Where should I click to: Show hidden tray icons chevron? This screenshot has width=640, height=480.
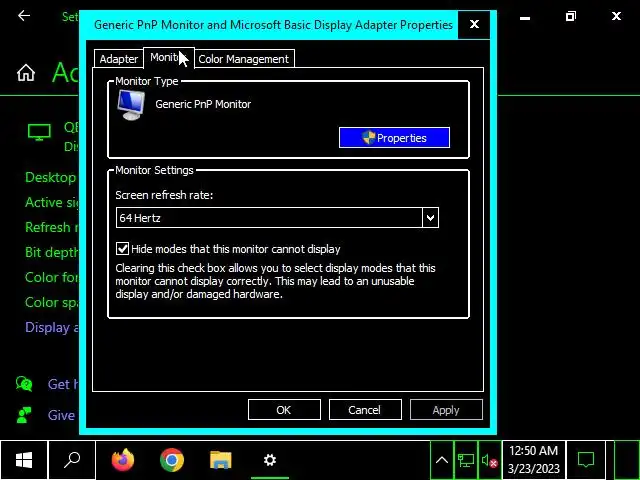click(442, 460)
